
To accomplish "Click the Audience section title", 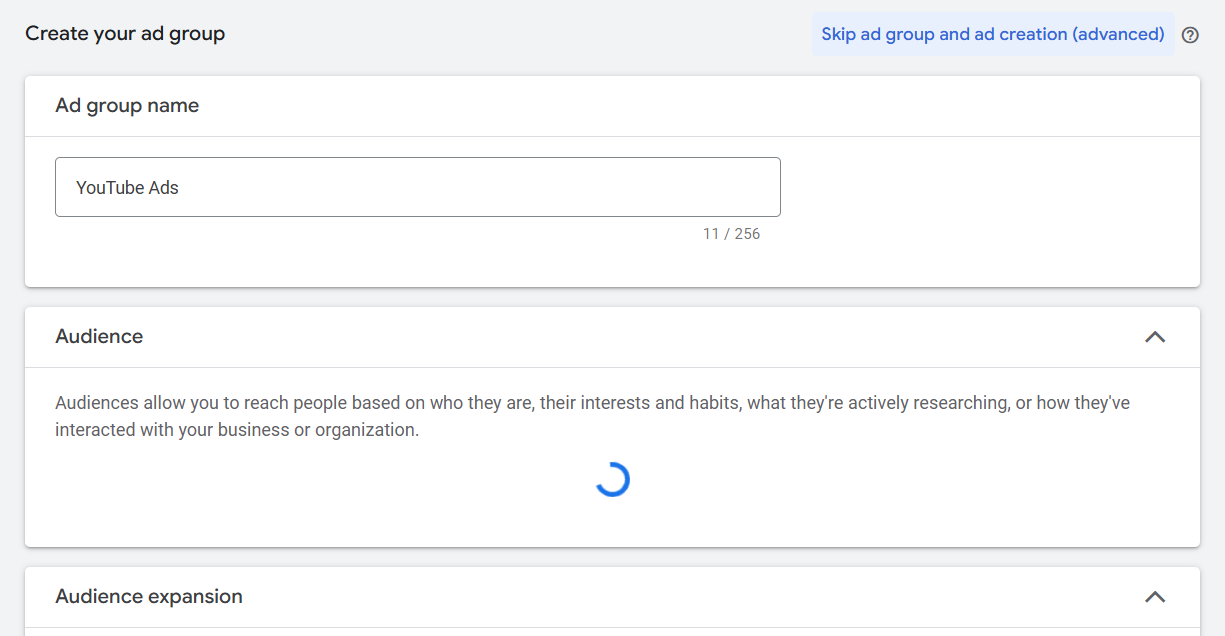I will click(x=99, y=337).
